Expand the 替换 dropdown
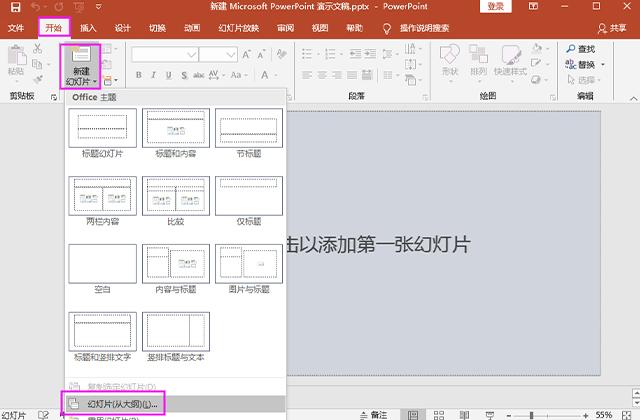Viewport: 640px width, 420px height. 605,65
